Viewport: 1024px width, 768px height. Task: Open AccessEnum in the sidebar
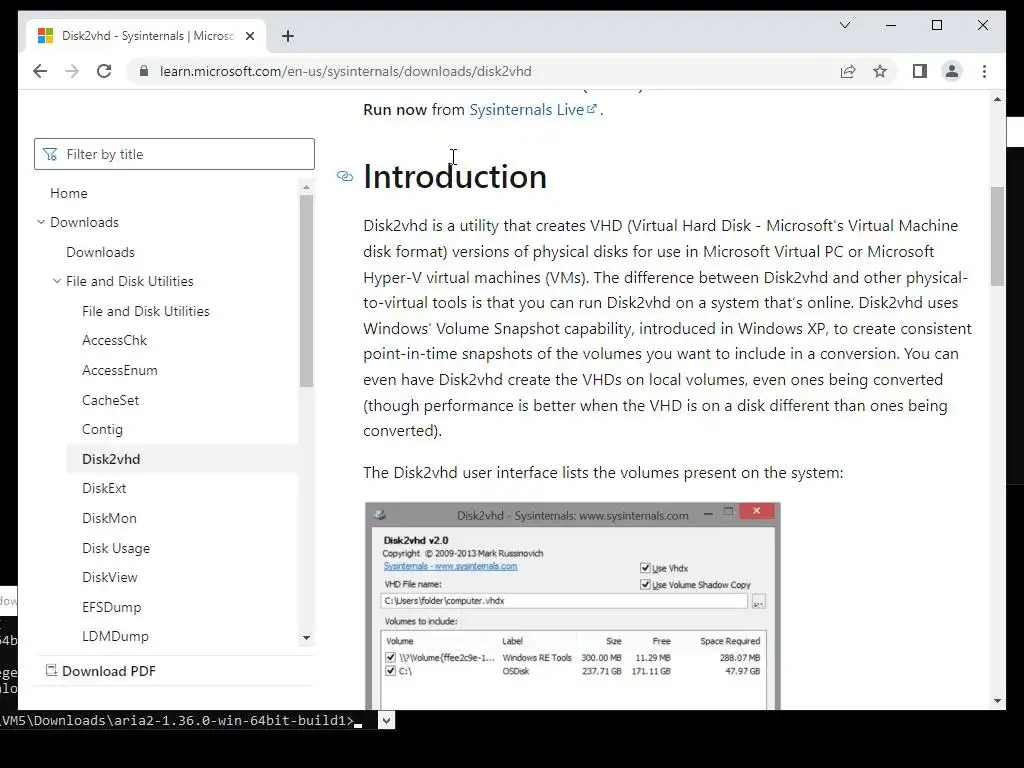click(x=120, y=370)
